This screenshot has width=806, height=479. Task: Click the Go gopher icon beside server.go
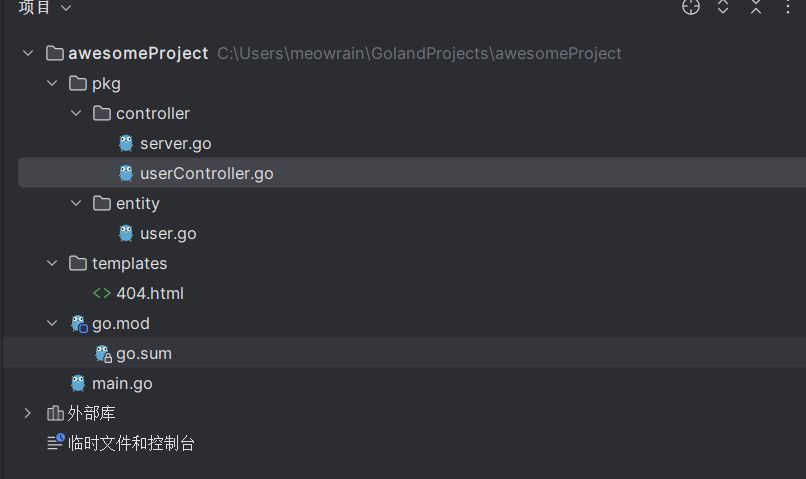click(x=126, y=143)
